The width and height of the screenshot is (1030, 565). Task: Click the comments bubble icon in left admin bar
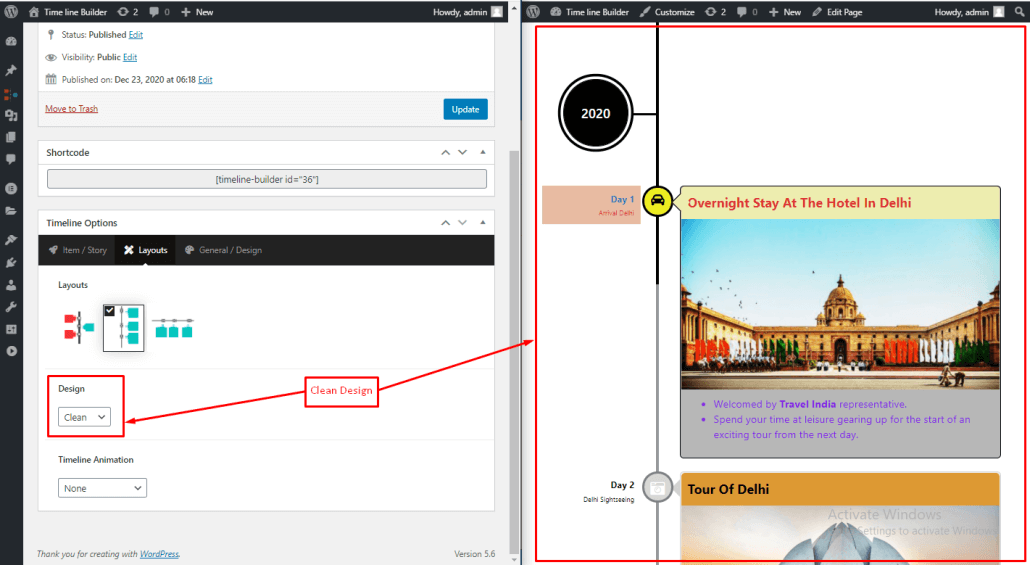click(x=153, y=12)
